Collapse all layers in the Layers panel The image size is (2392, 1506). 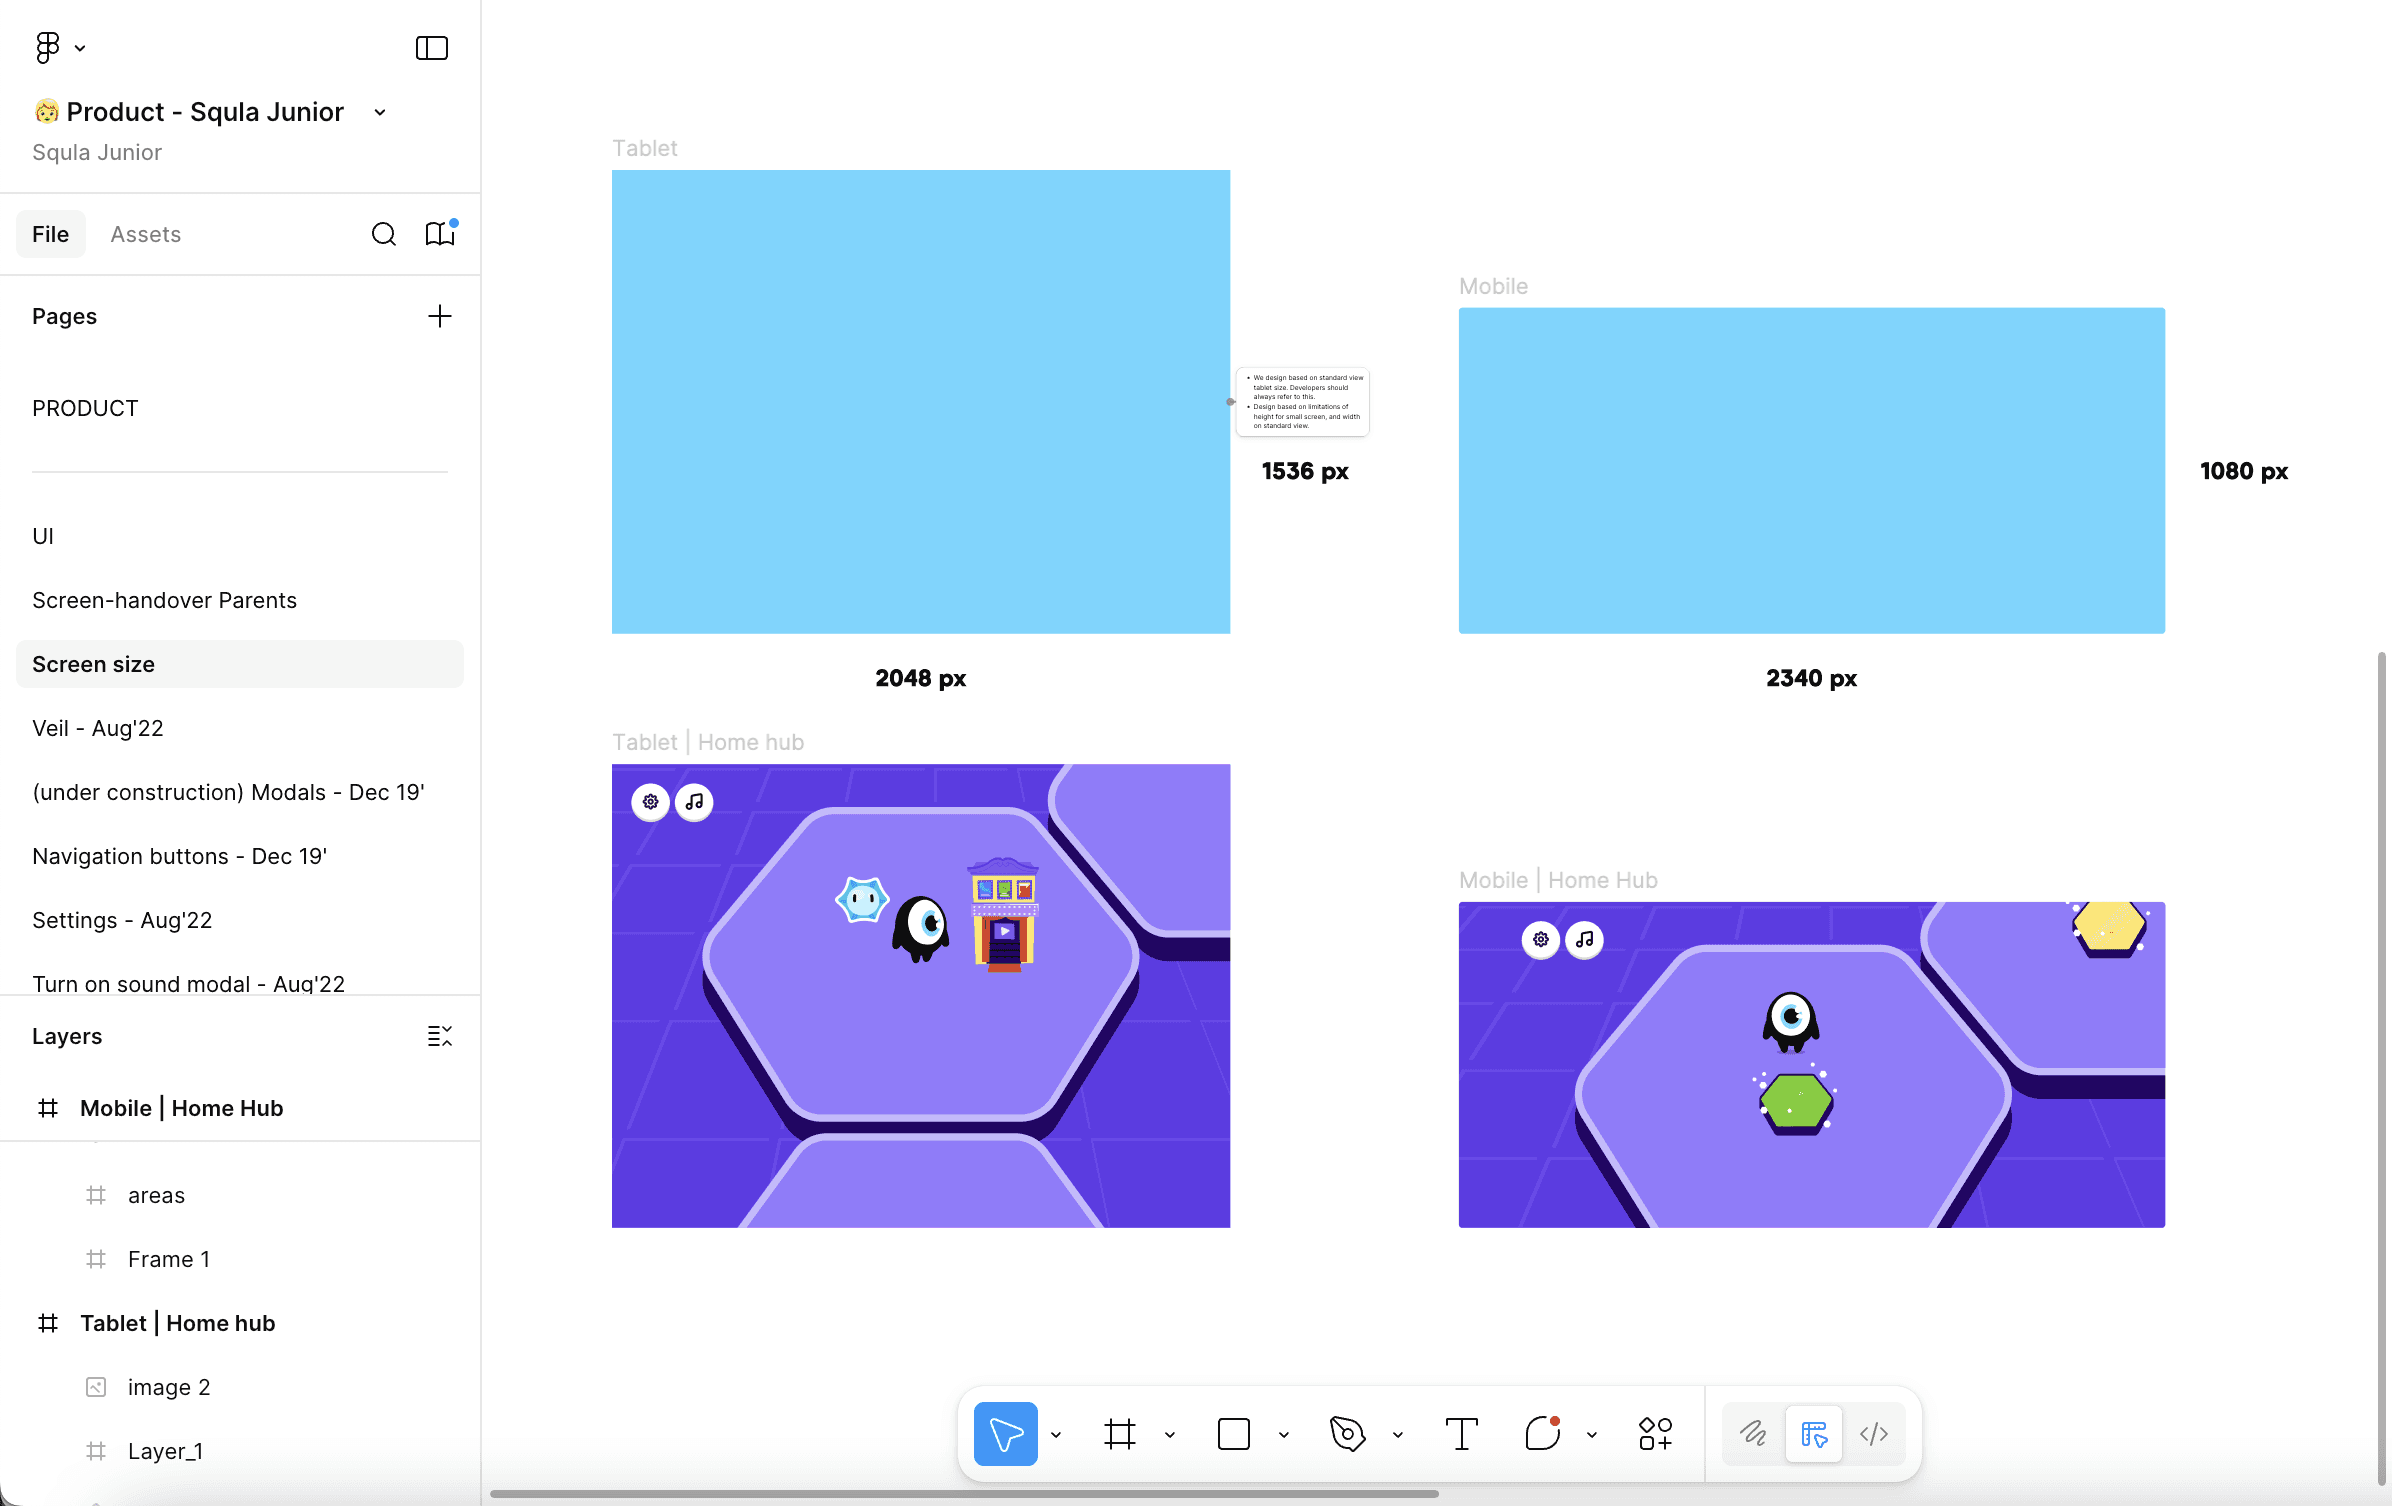pyautogui.click(x=440, y=1037)
